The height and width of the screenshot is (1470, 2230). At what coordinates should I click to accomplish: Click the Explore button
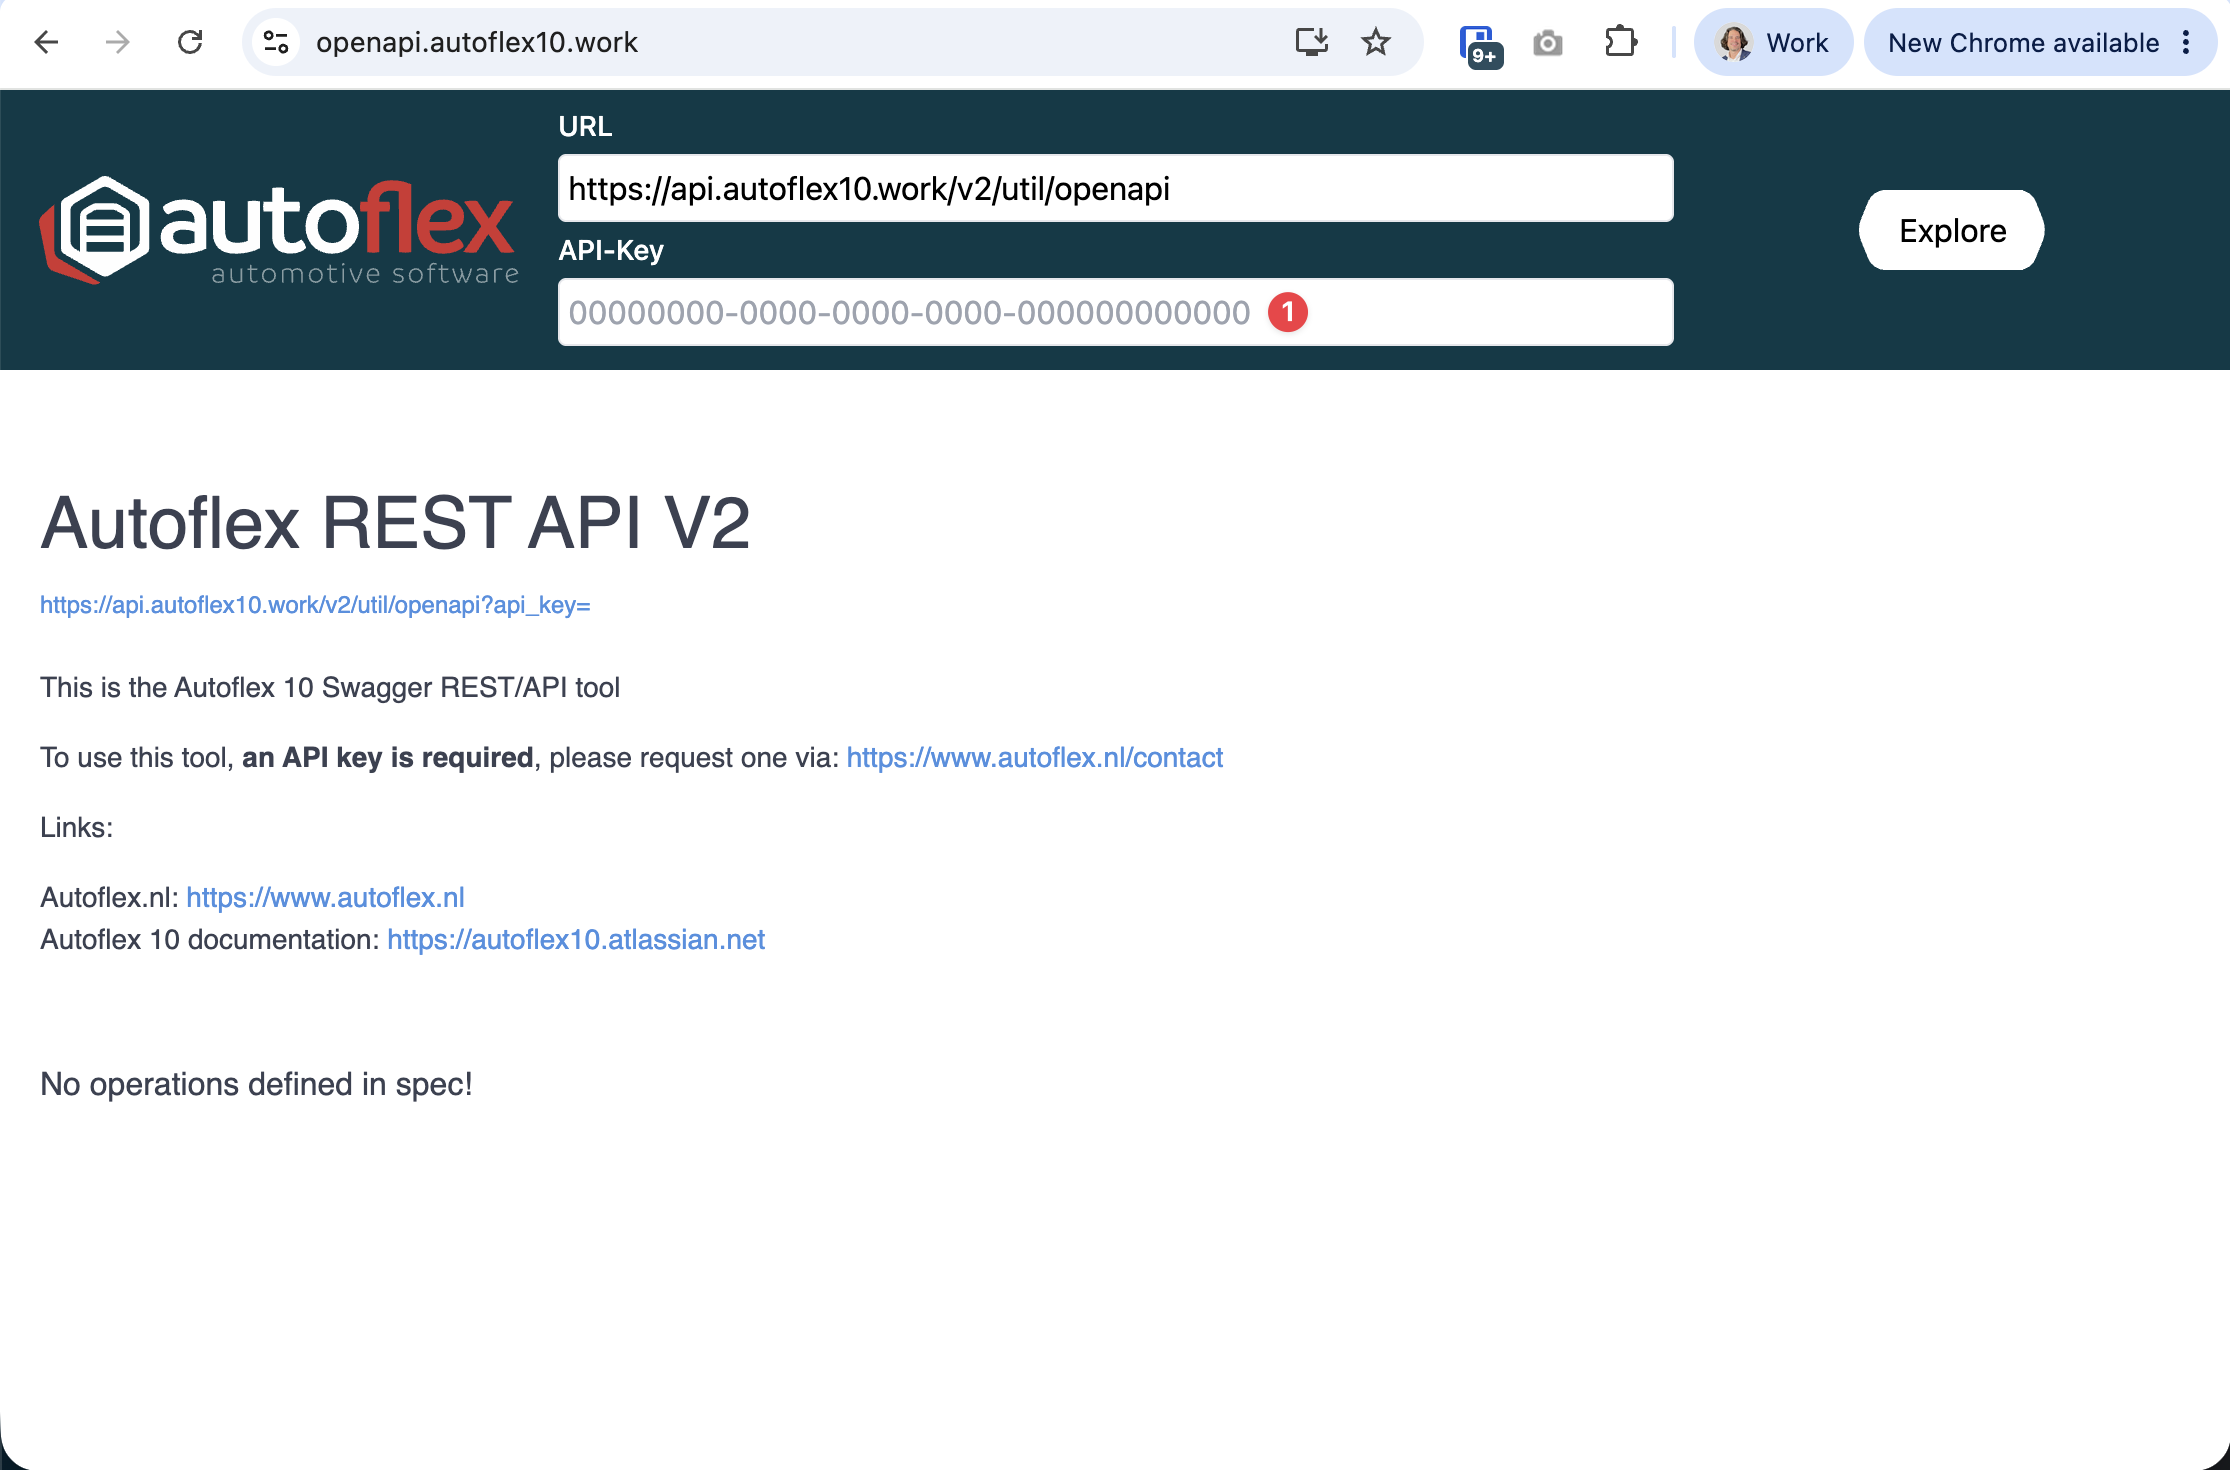click(1952, 230)
